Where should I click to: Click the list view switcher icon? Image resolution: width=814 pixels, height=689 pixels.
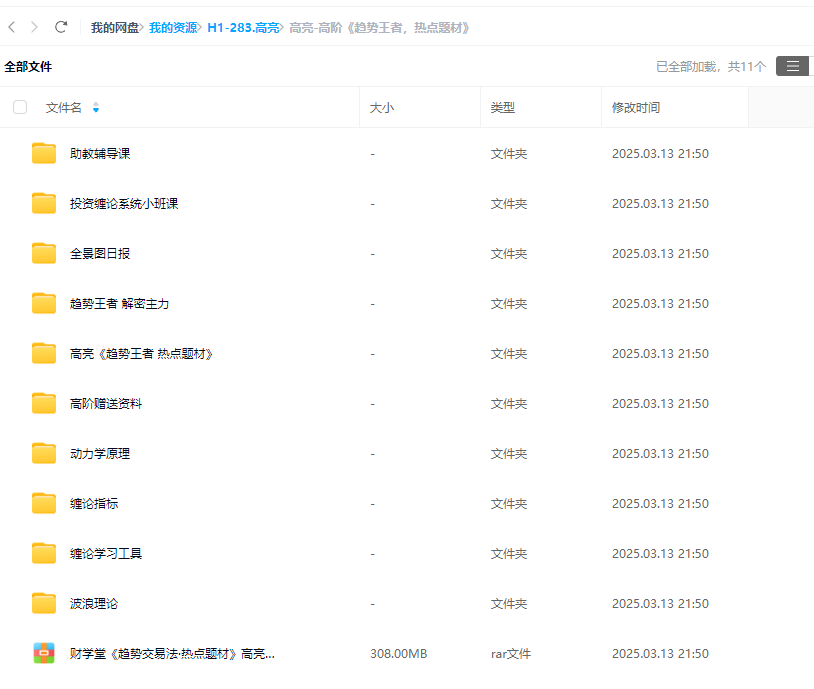pyautogui.click(x=792, y=66)
